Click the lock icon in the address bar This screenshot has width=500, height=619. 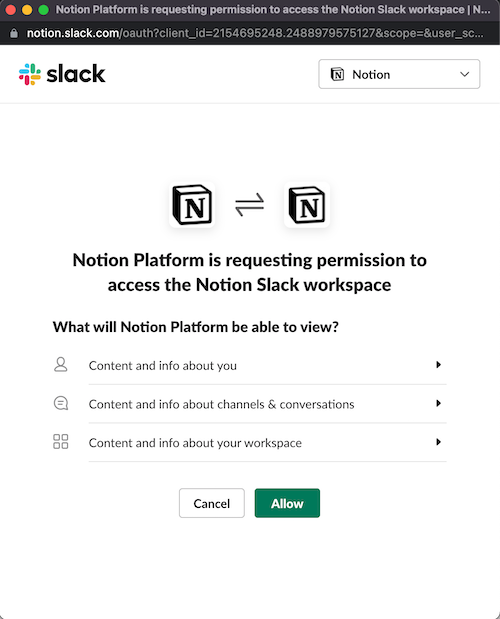[14, 33]
